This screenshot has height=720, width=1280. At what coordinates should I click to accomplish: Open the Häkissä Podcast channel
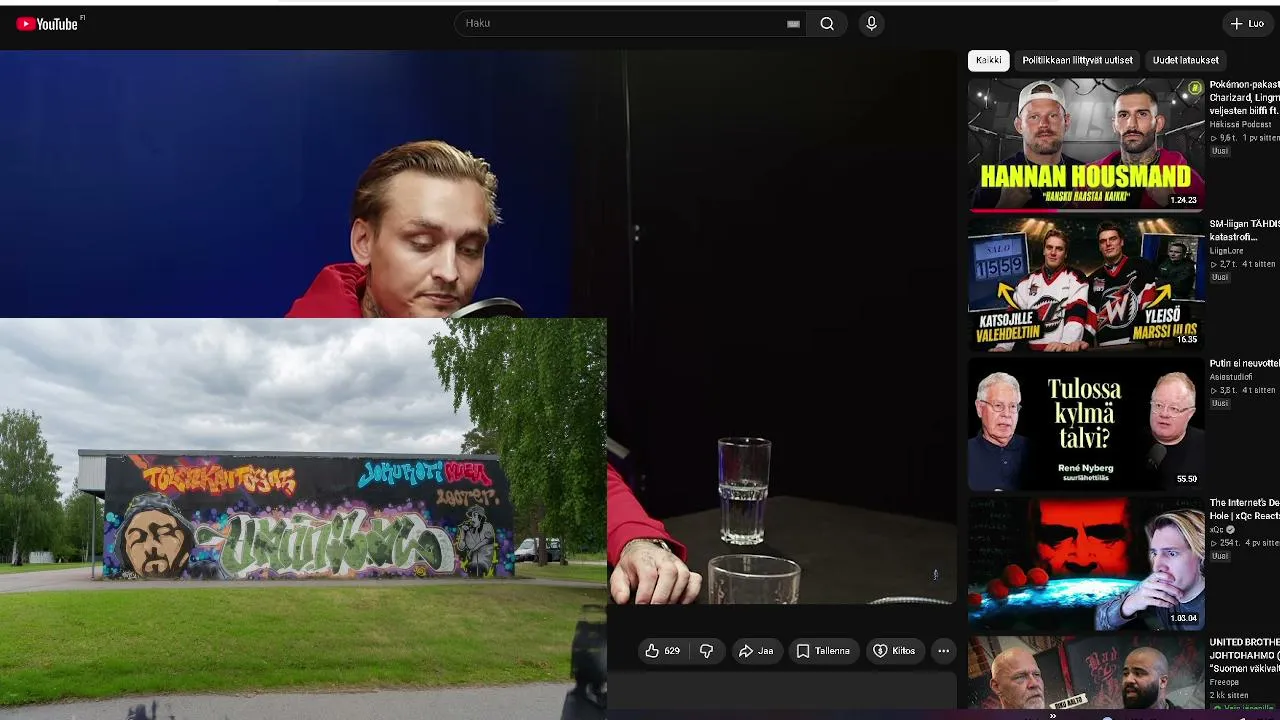[1240, 125]
